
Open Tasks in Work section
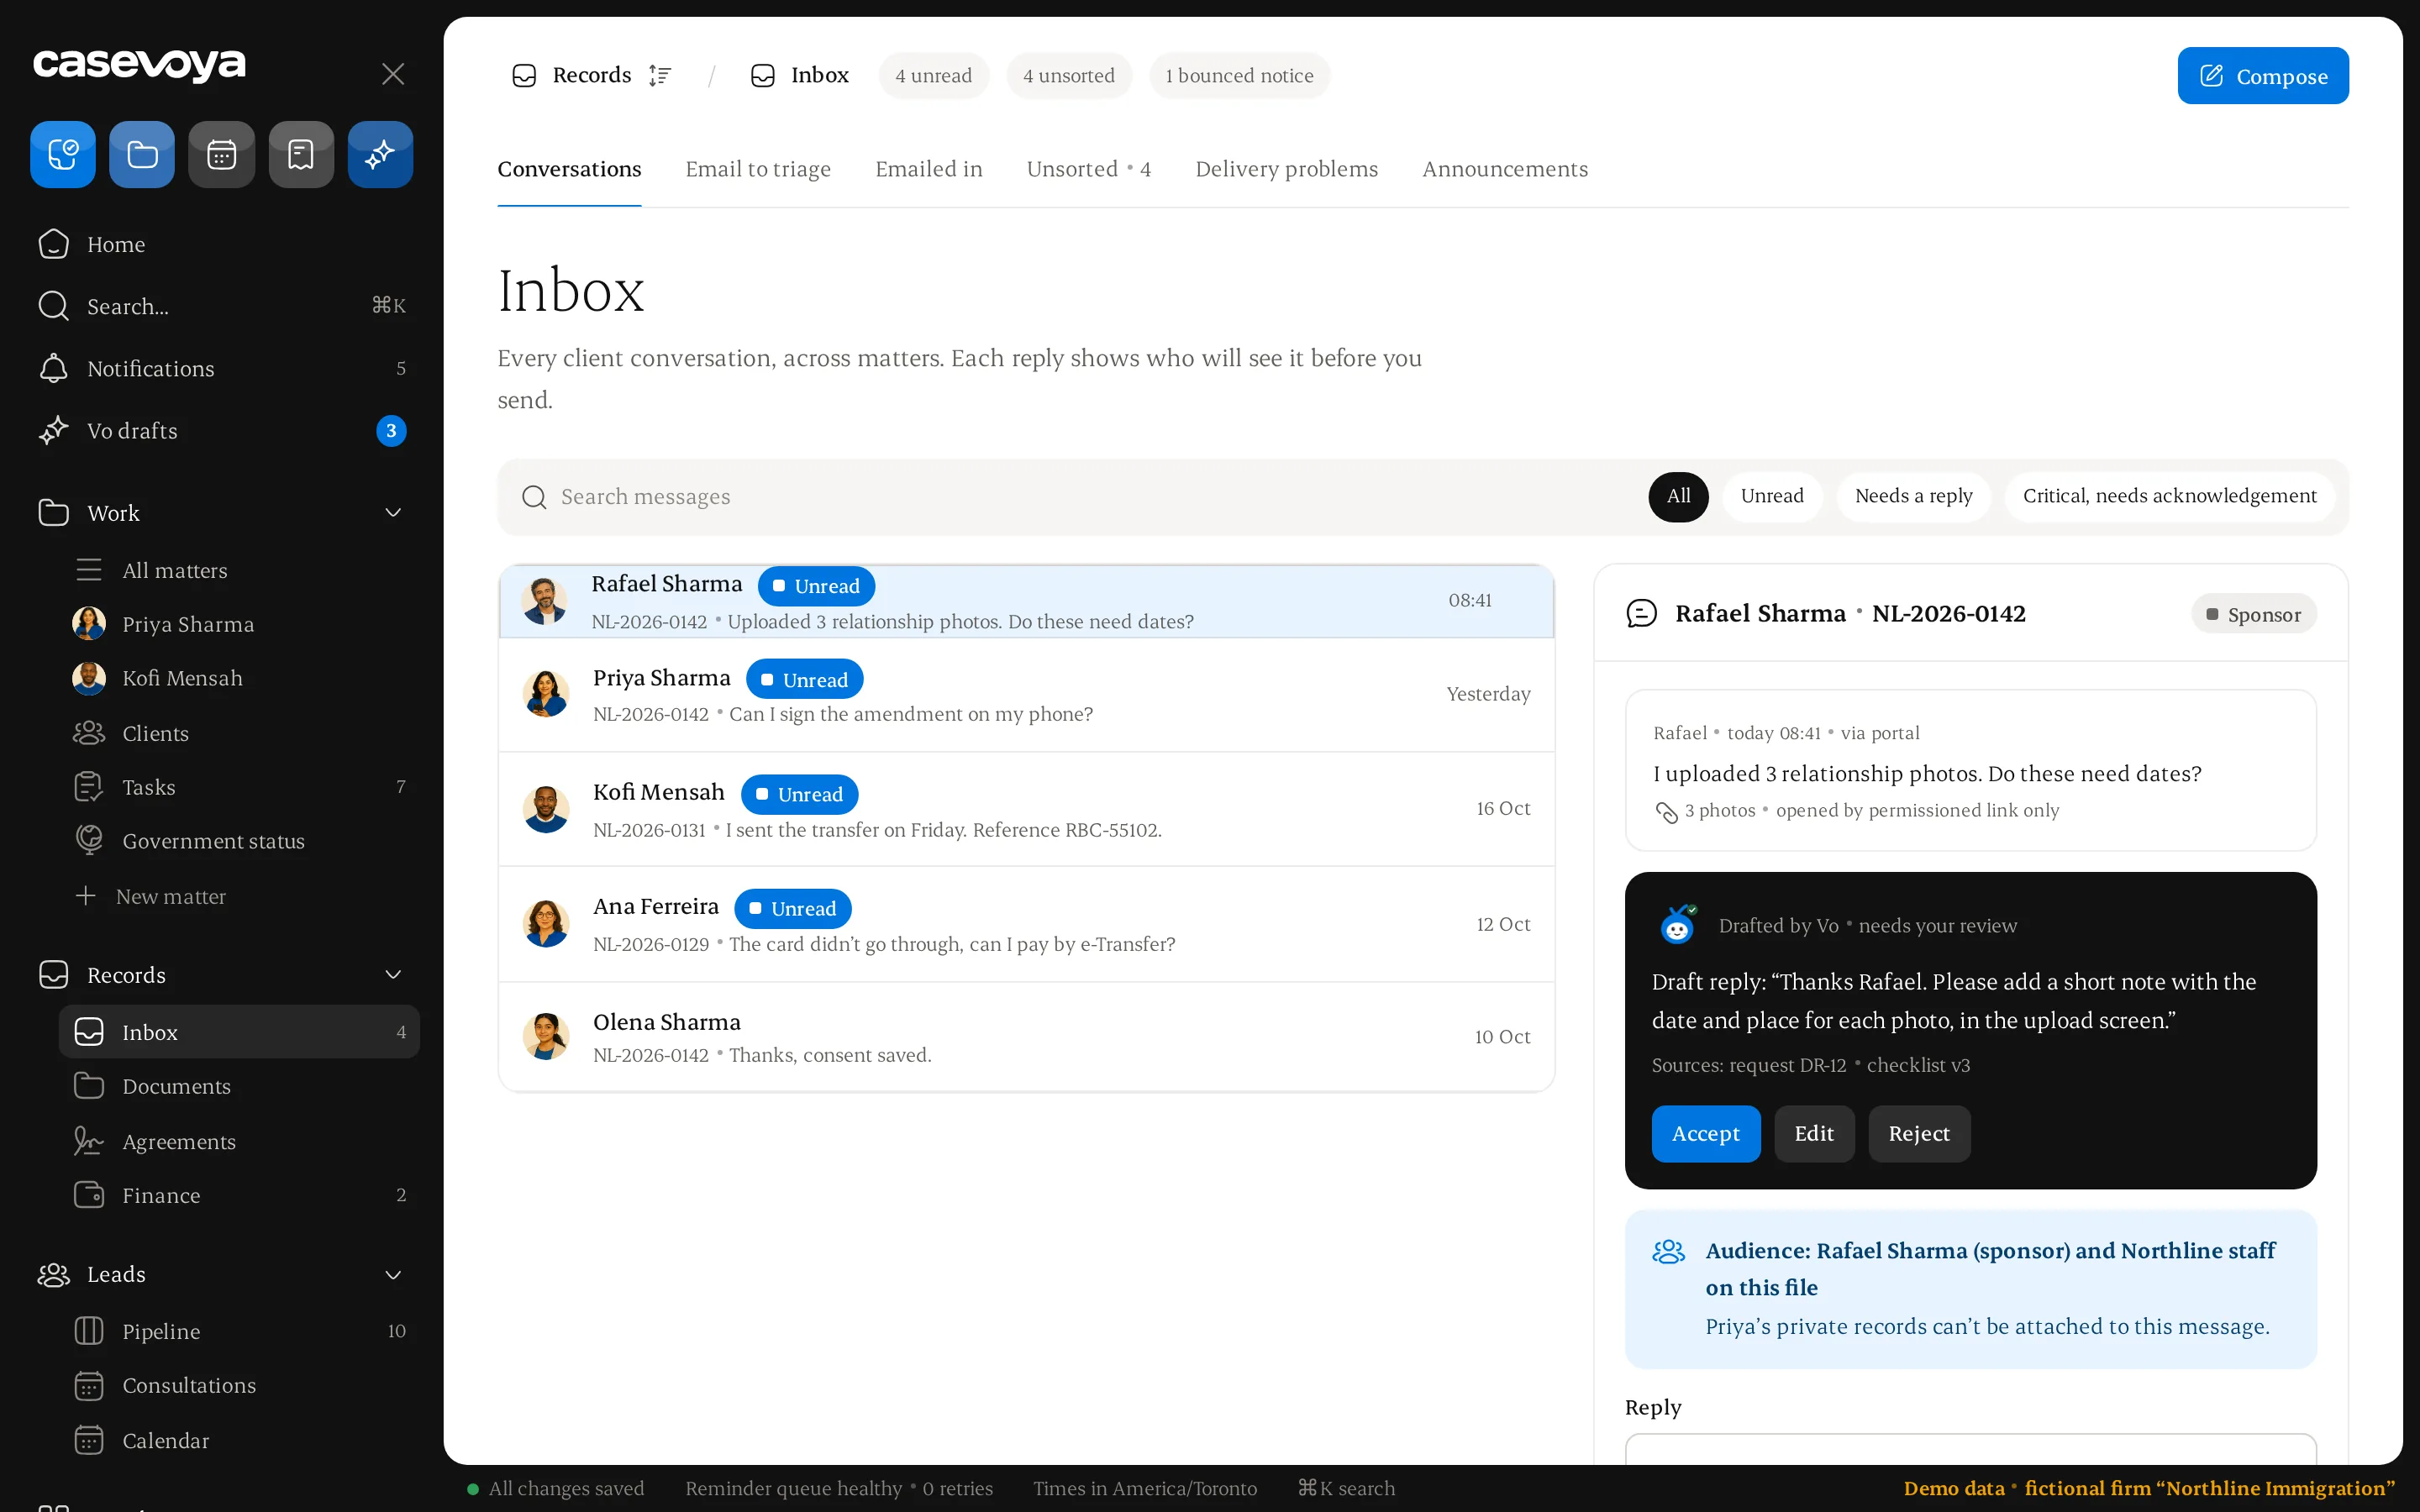[240, 787]
